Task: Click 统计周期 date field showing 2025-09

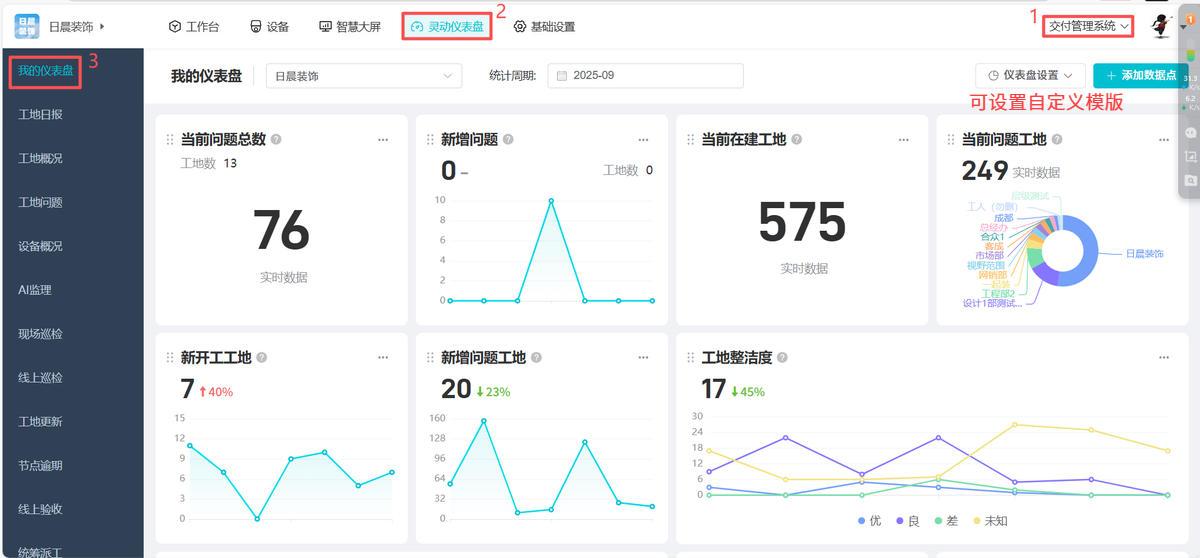Action: point(645,76)
